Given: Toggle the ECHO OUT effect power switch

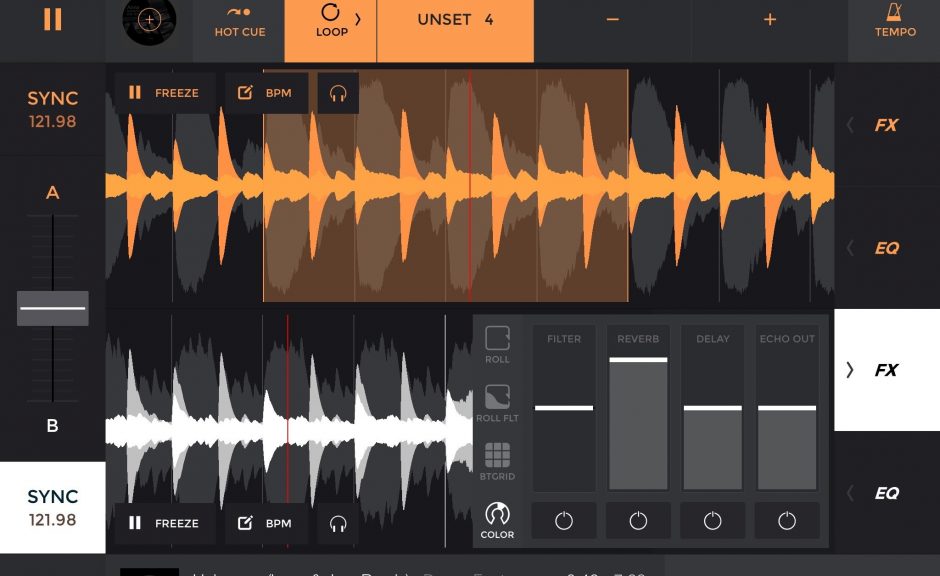Looking at the screenshot, I should [x=786, y=521].
